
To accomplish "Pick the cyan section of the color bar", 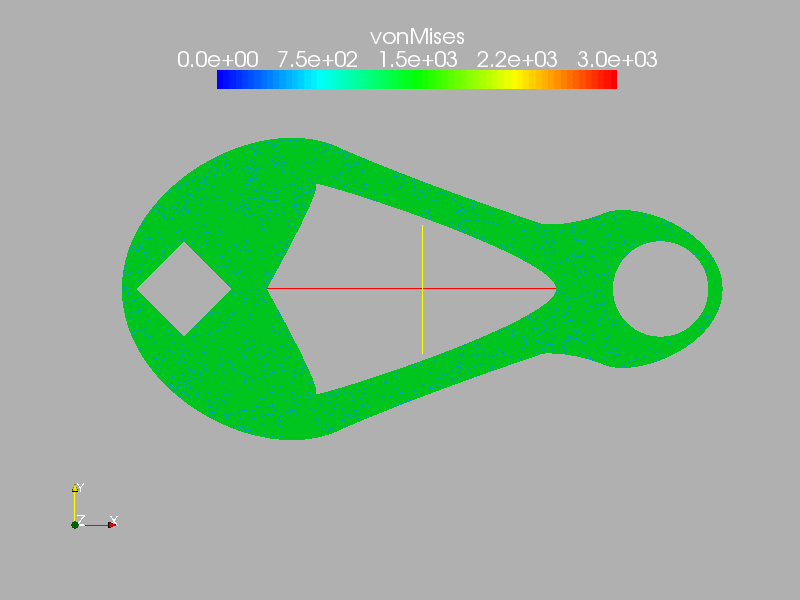I will tap(317, 80).
